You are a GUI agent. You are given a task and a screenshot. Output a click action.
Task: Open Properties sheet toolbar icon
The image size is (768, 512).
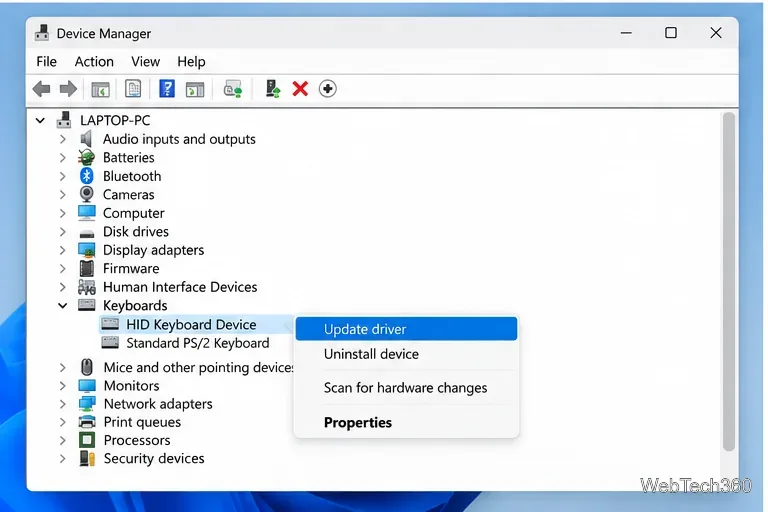[x=133, y=89]
